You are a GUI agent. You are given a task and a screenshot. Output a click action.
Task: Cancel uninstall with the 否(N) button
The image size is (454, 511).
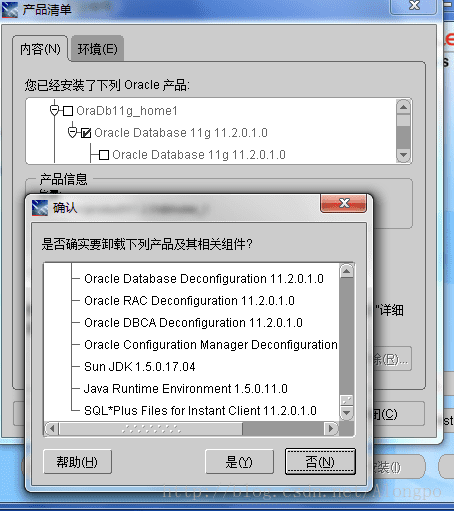pyautogui.click(x=320, y=462)
